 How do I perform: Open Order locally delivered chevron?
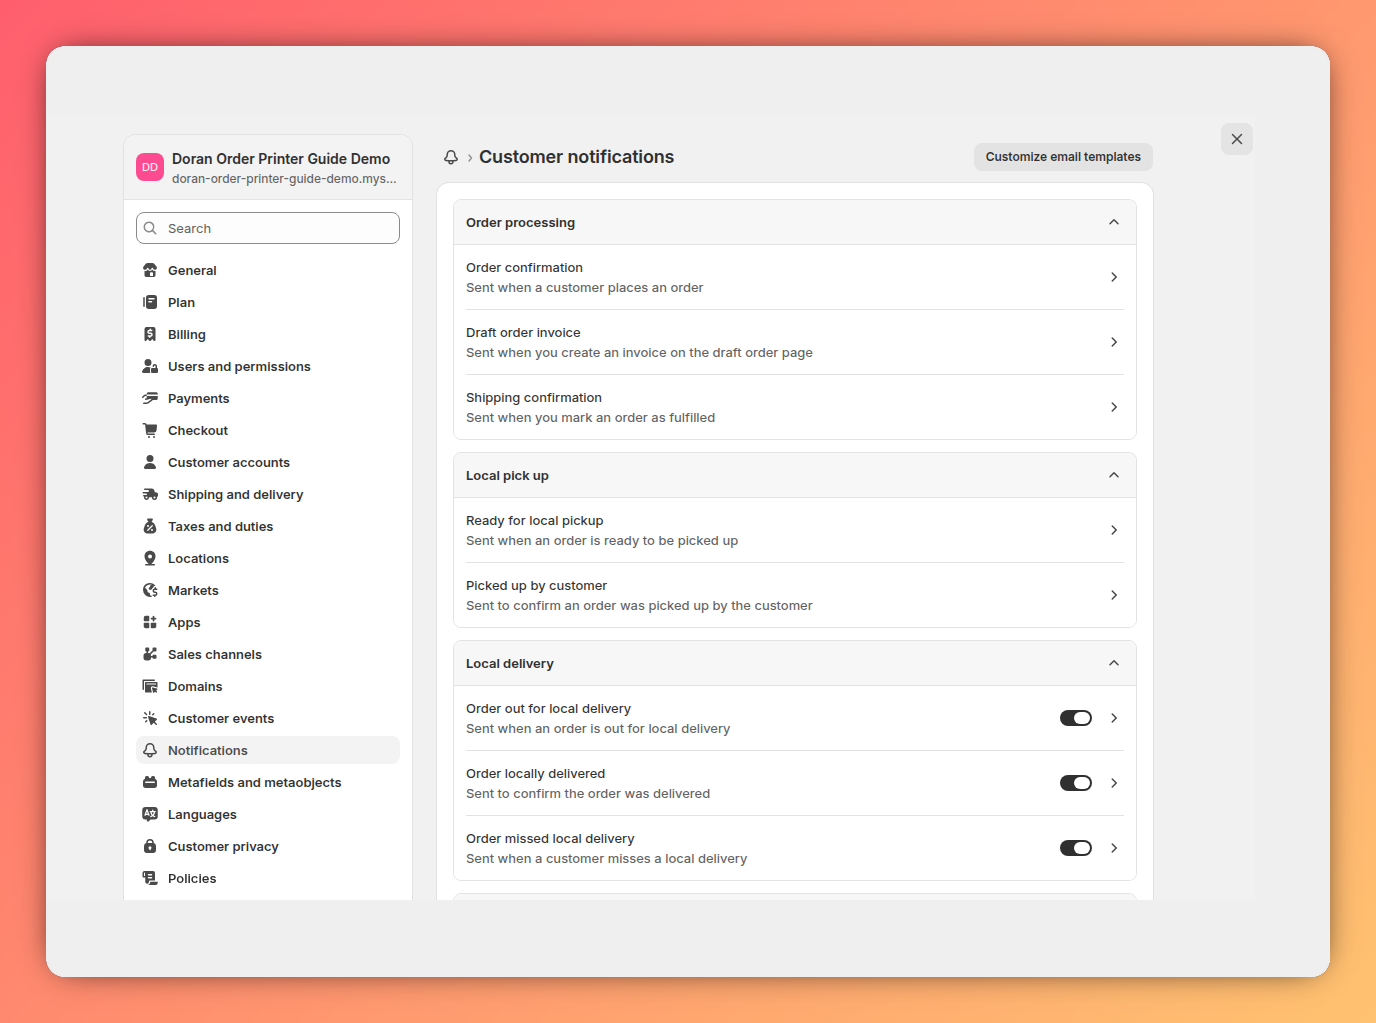coord(1114,783)
